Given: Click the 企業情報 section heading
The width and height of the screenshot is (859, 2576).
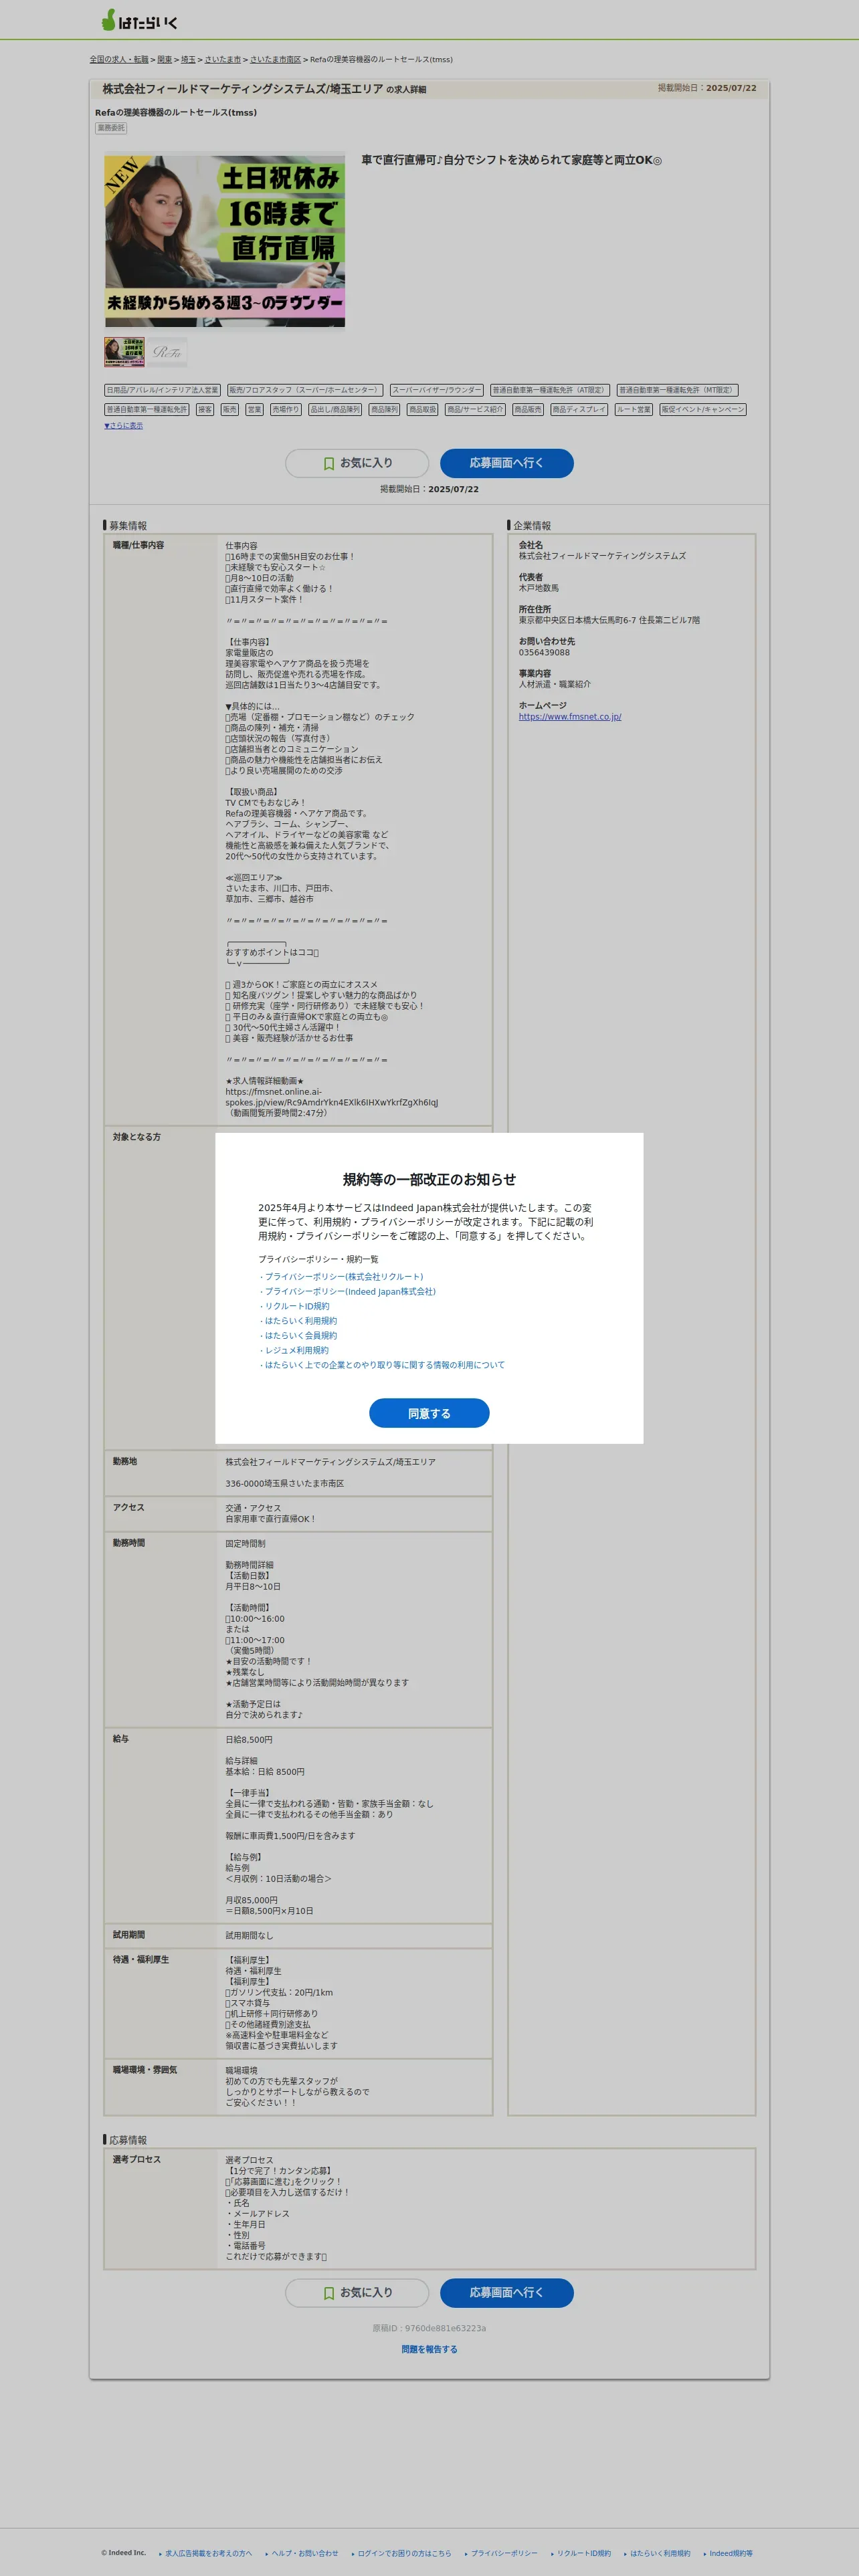Looking at the screenshot, I should 532,526.
